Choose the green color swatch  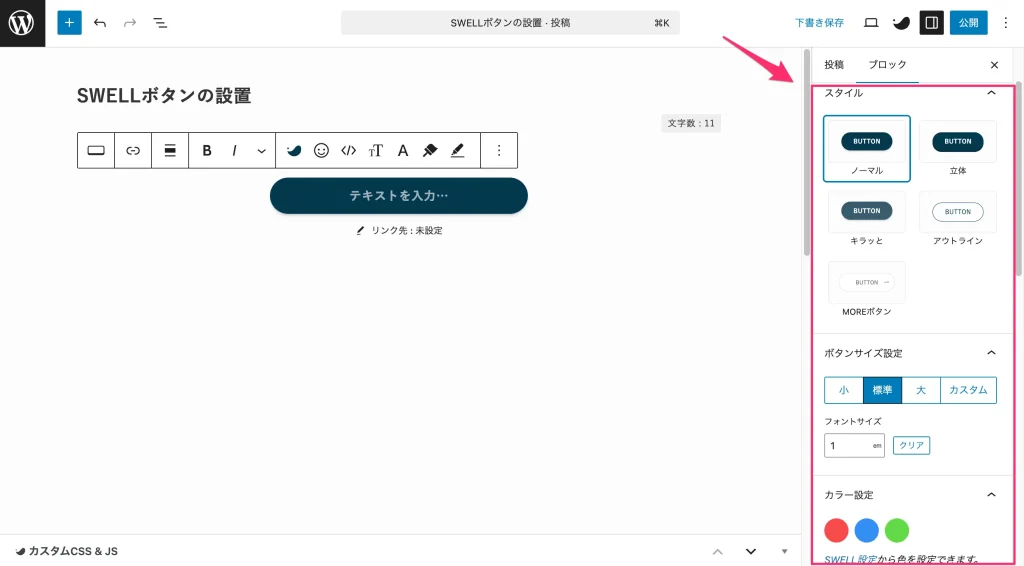pyautogui.click(x=897, y=531)
